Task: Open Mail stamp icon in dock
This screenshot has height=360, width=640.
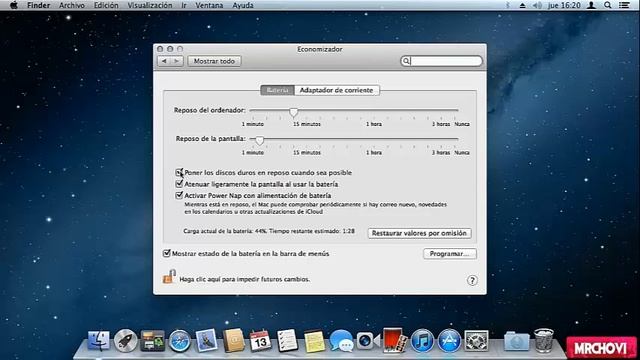Action: coord(207,340)
